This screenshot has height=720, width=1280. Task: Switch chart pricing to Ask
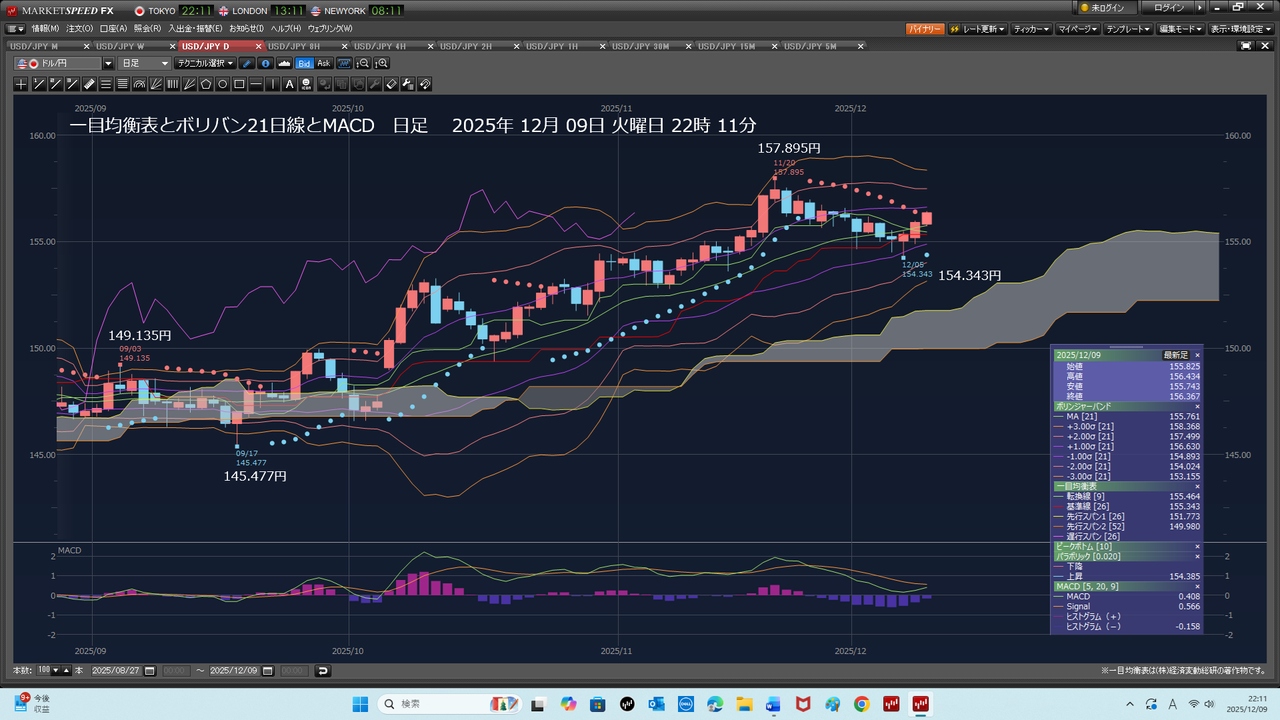(323, 63)
